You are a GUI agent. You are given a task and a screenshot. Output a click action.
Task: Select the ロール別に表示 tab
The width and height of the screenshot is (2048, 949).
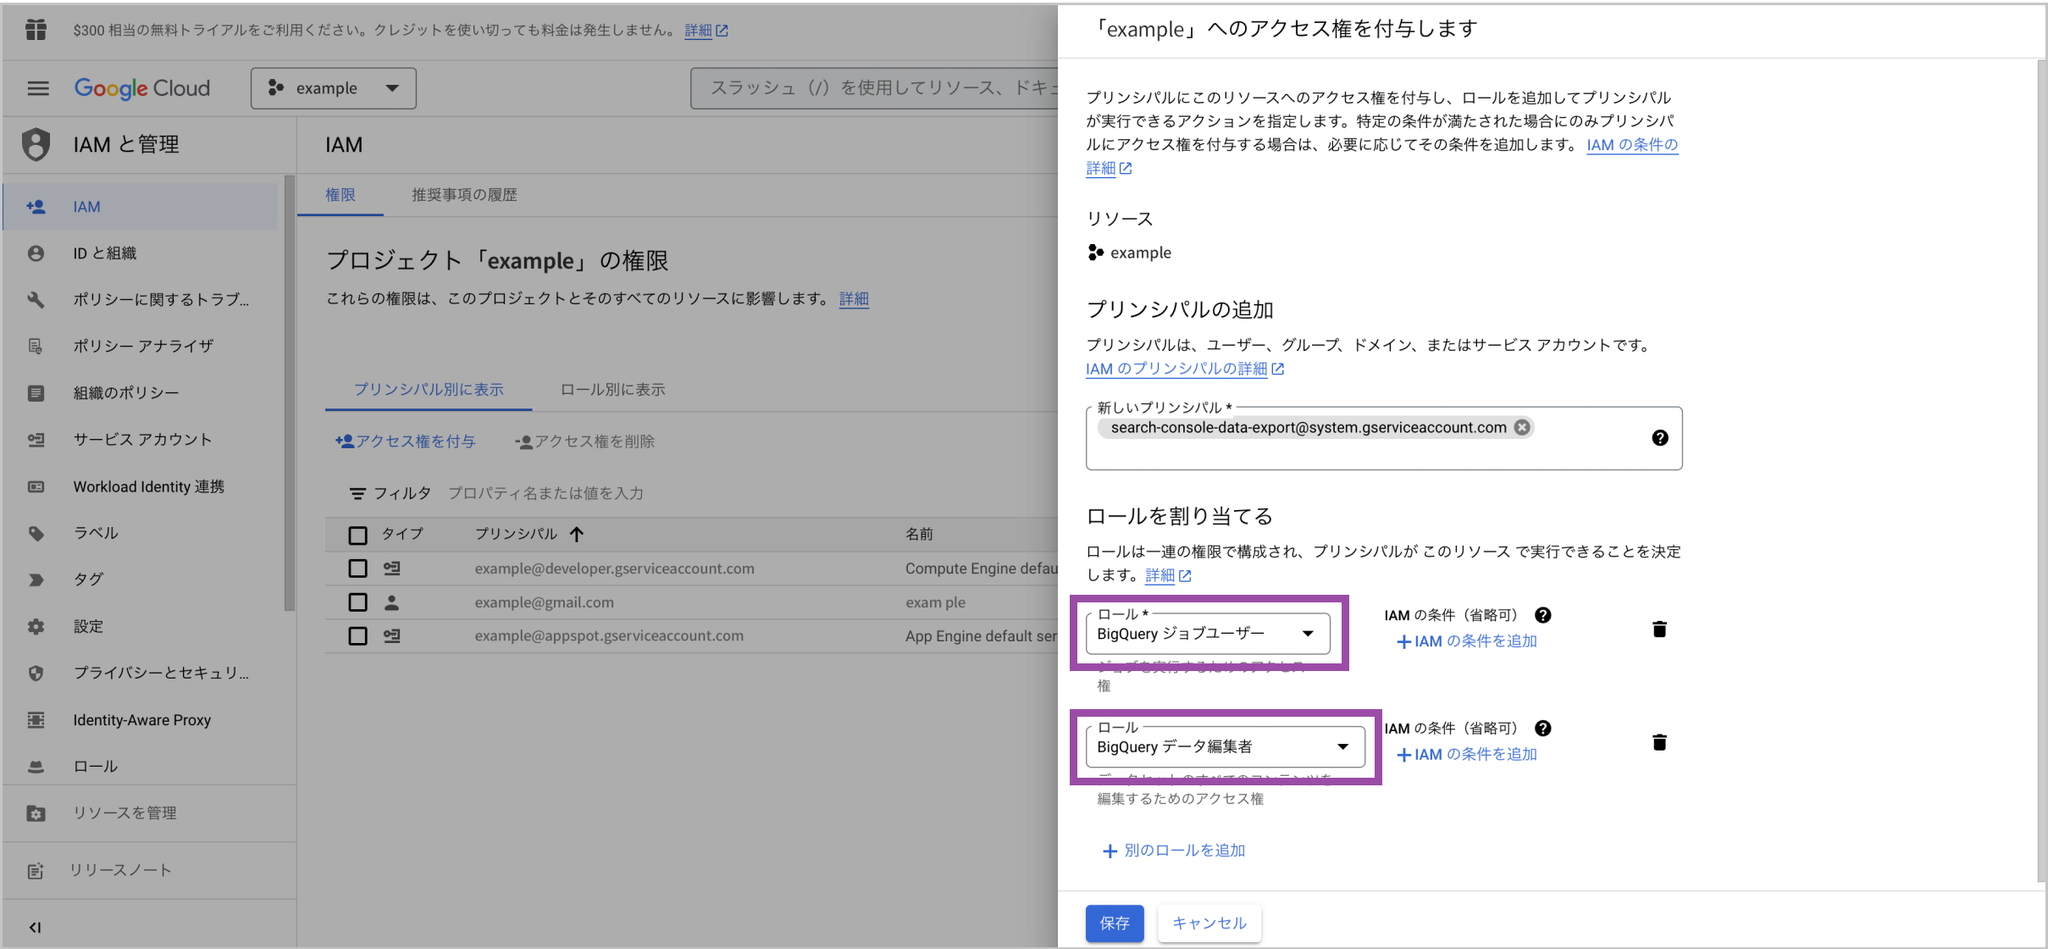pos(612,389)
